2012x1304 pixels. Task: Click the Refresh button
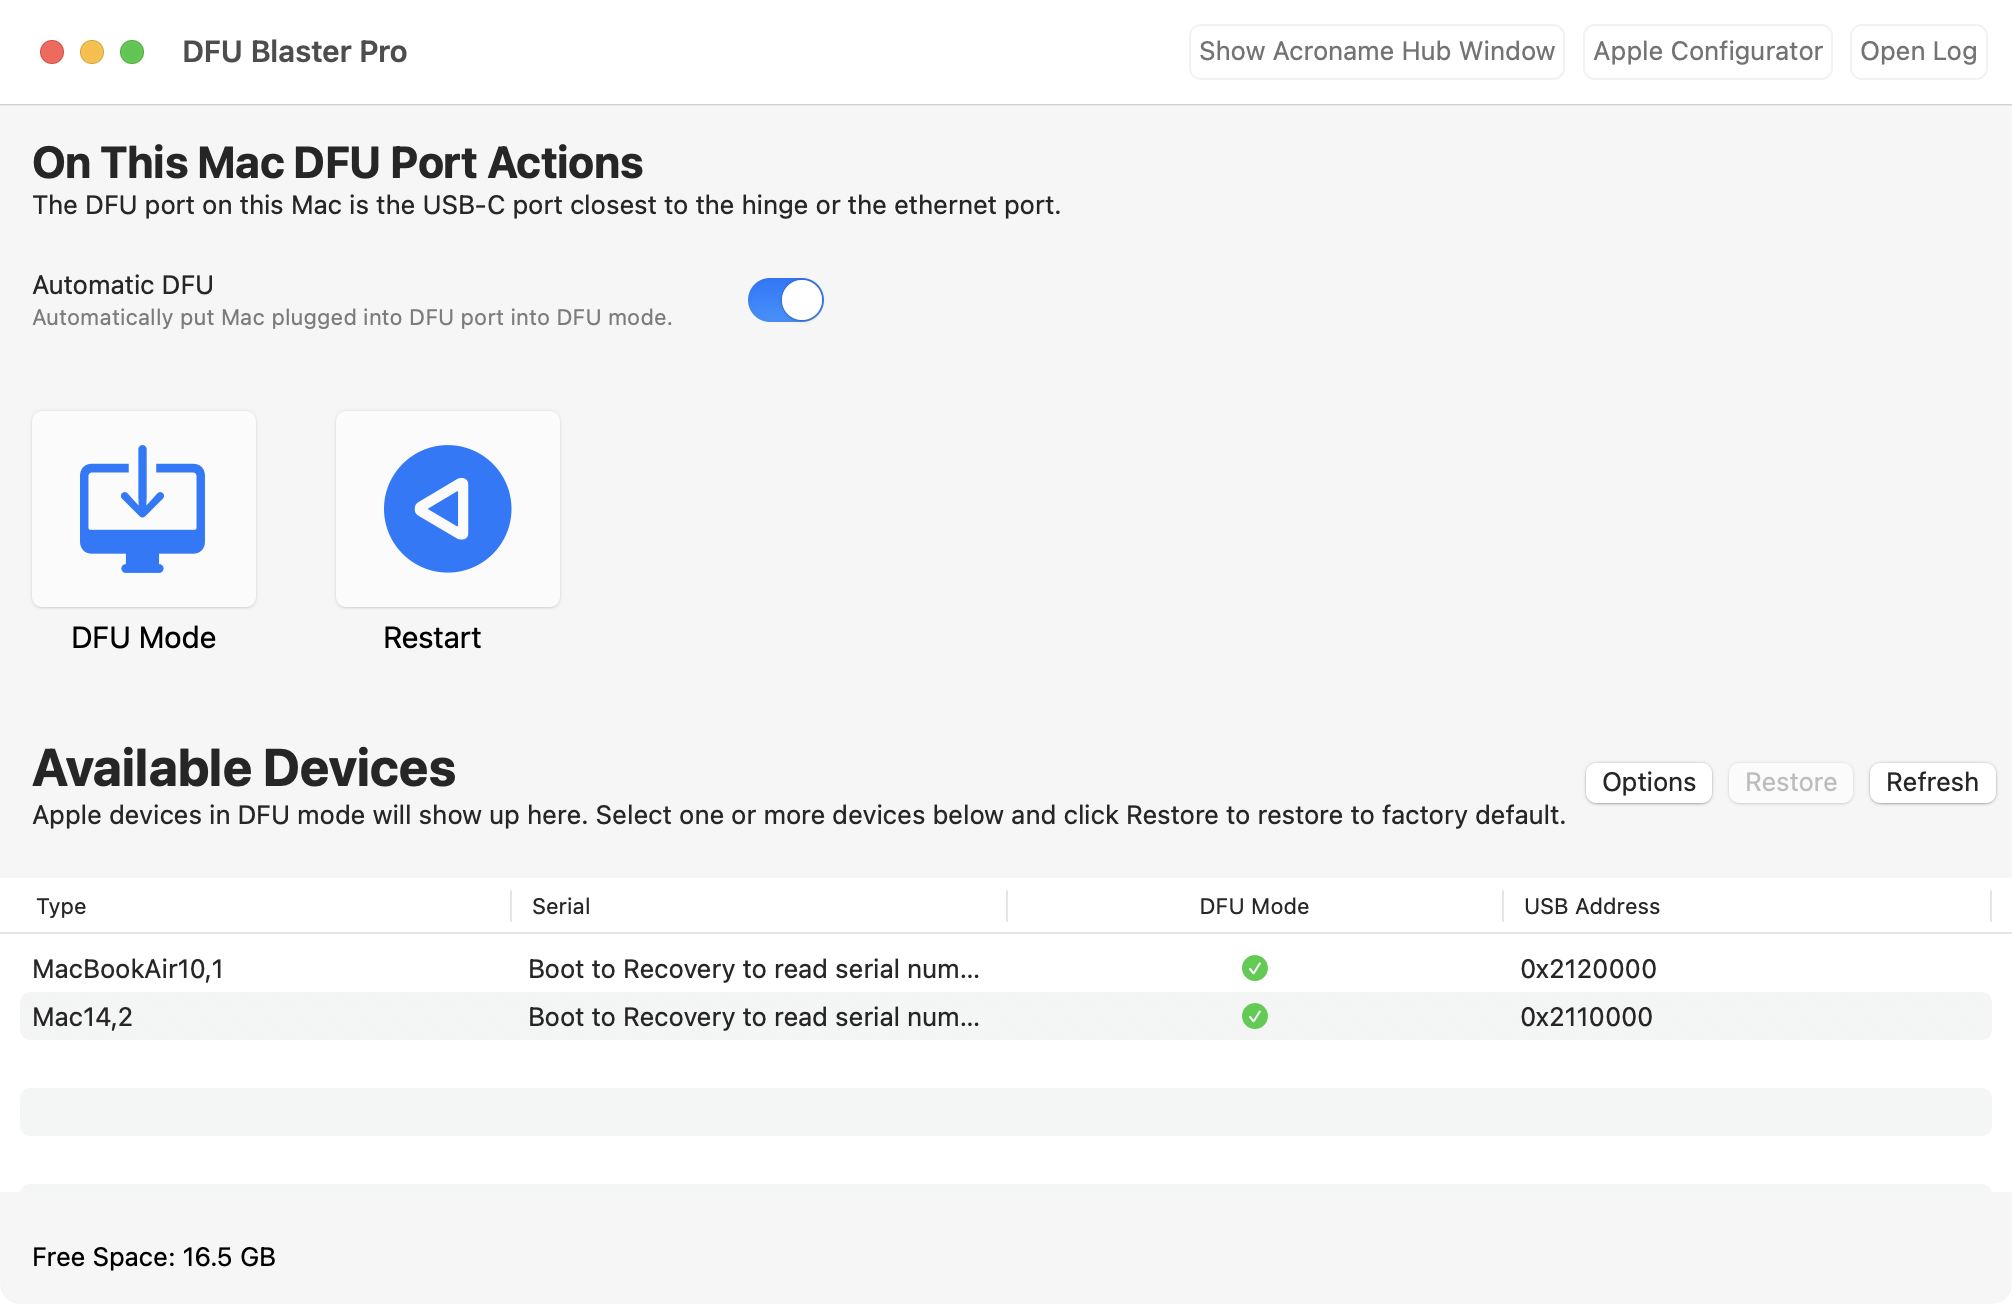tap(1931, 782)
